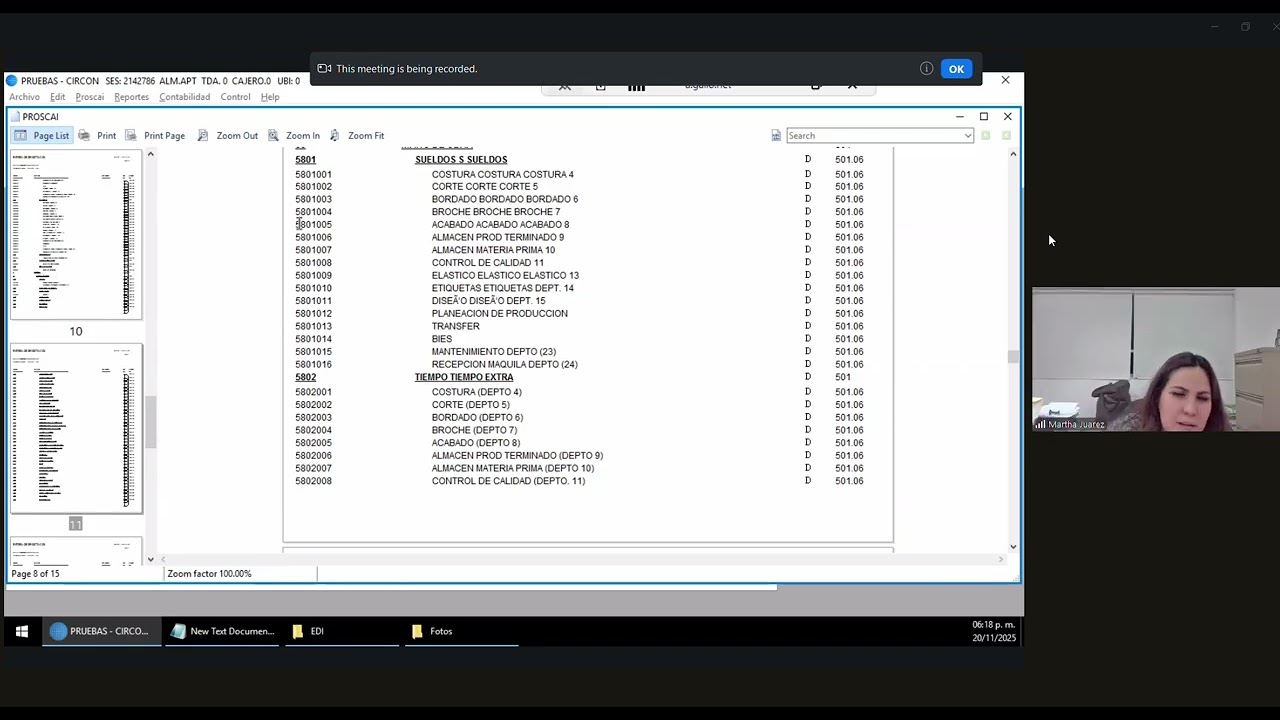Open the Proscai menu
Image resolution: width=1280 pixels, height=720 pixels.
90,97
